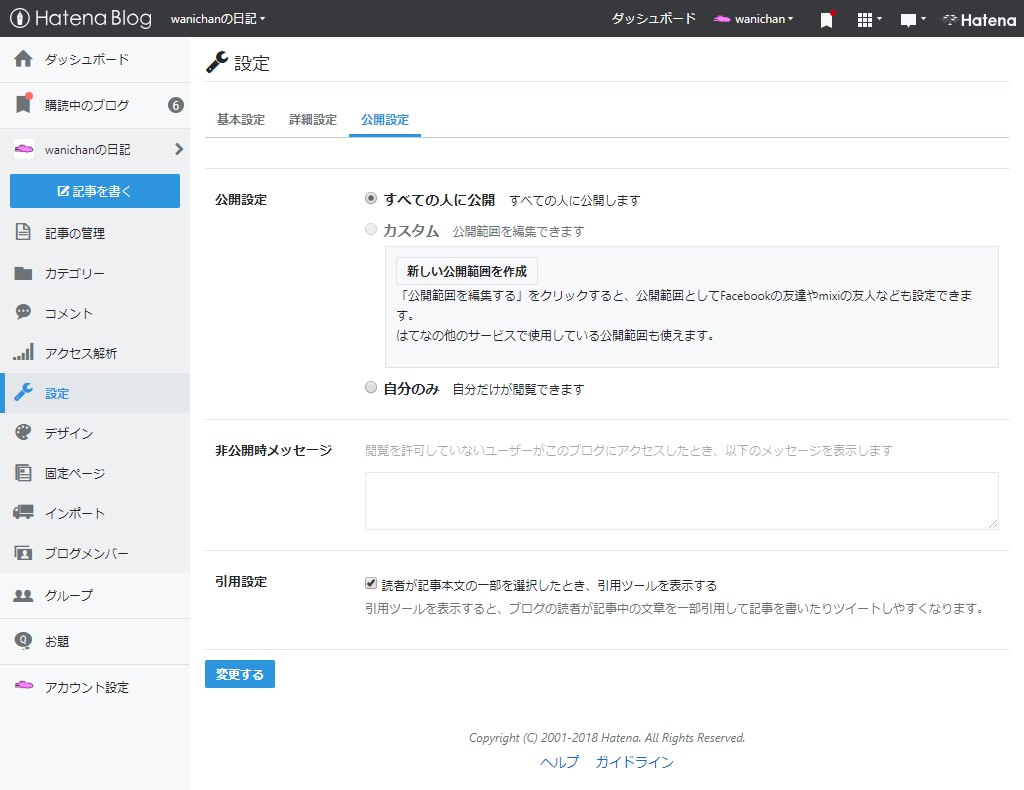Click the bar chart icon beside アクセス解析
This screenshot has width=1024, height=790.
pyautogui.click(x=23, y=352)
